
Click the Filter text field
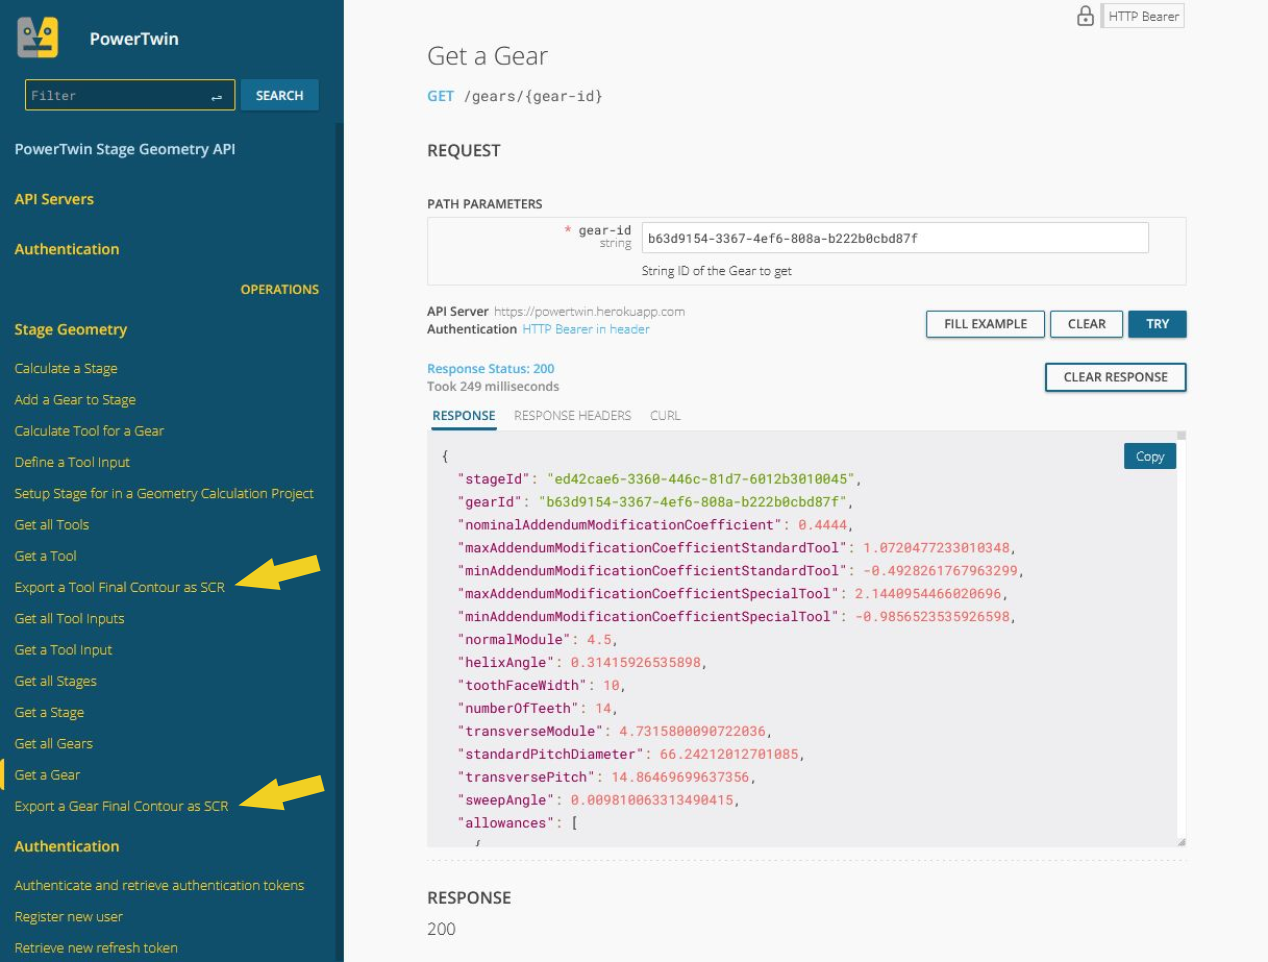(115, 96)
